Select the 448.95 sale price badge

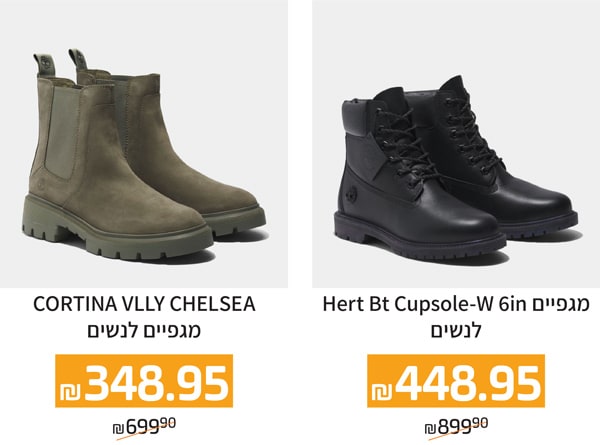click(x=456, y=381)
